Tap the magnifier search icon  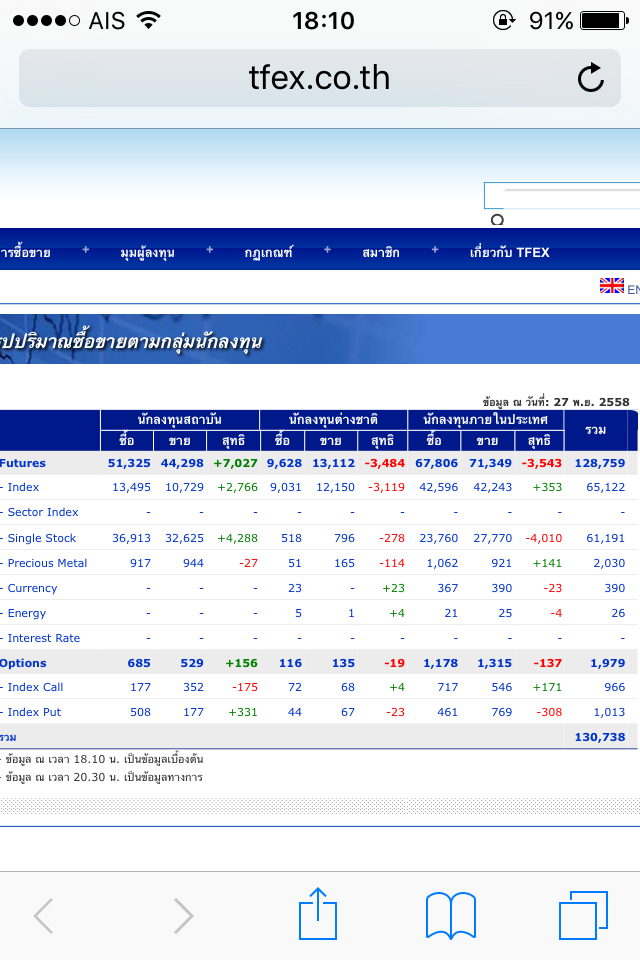pos(497,220)
